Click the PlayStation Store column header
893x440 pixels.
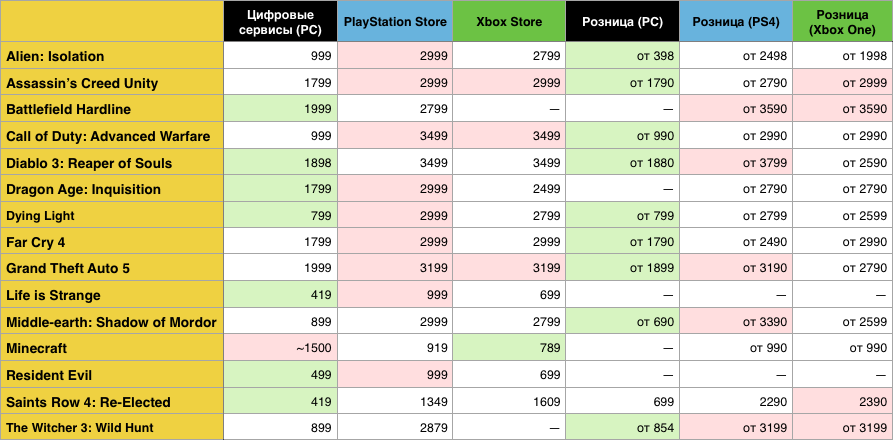point(393,21)
